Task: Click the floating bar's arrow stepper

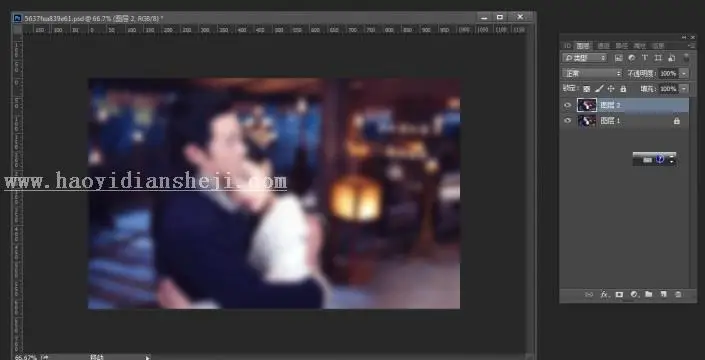Action: [672, 159]
